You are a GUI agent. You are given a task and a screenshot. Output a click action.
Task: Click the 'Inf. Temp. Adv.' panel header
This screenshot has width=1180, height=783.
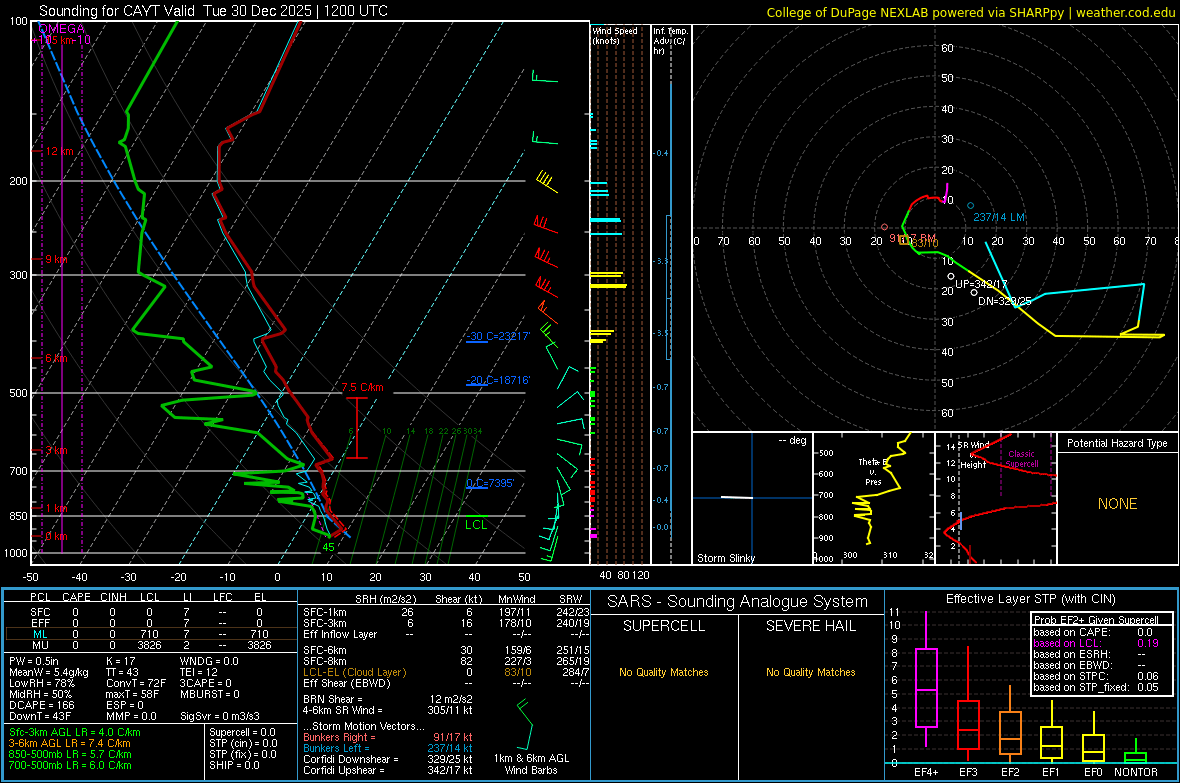pos(670,41)
